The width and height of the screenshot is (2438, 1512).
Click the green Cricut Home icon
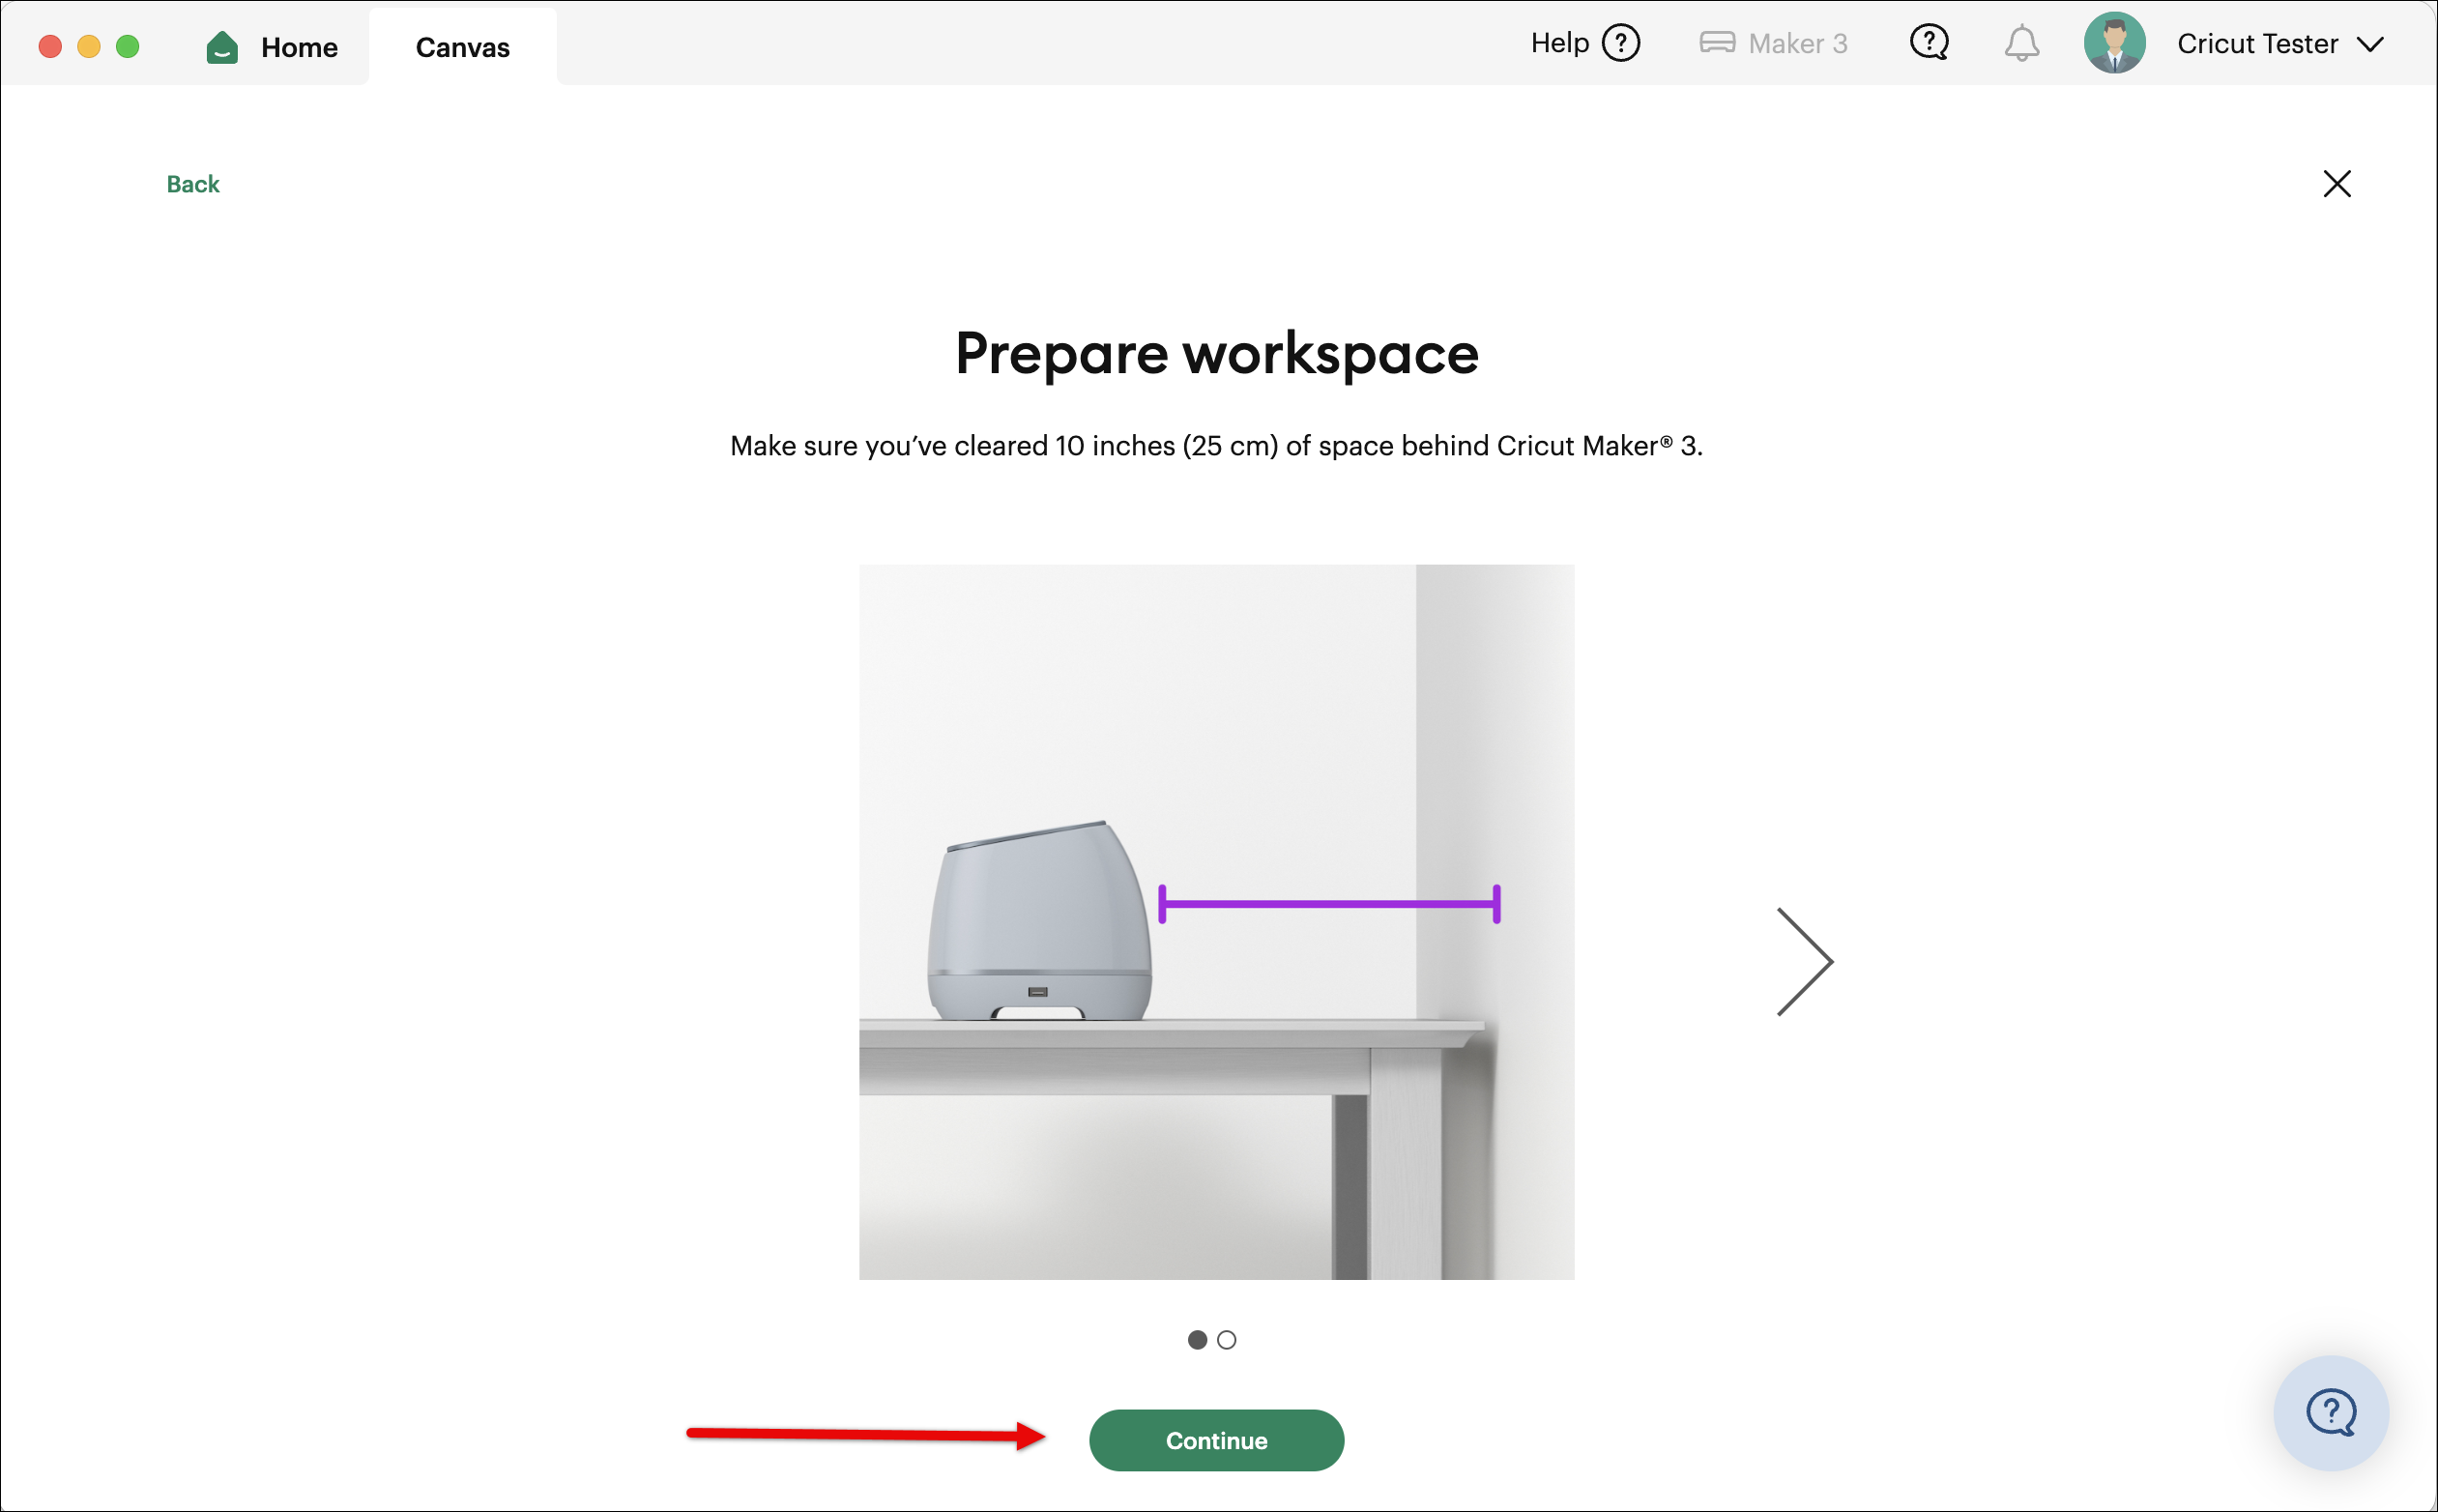click(221, 46)
